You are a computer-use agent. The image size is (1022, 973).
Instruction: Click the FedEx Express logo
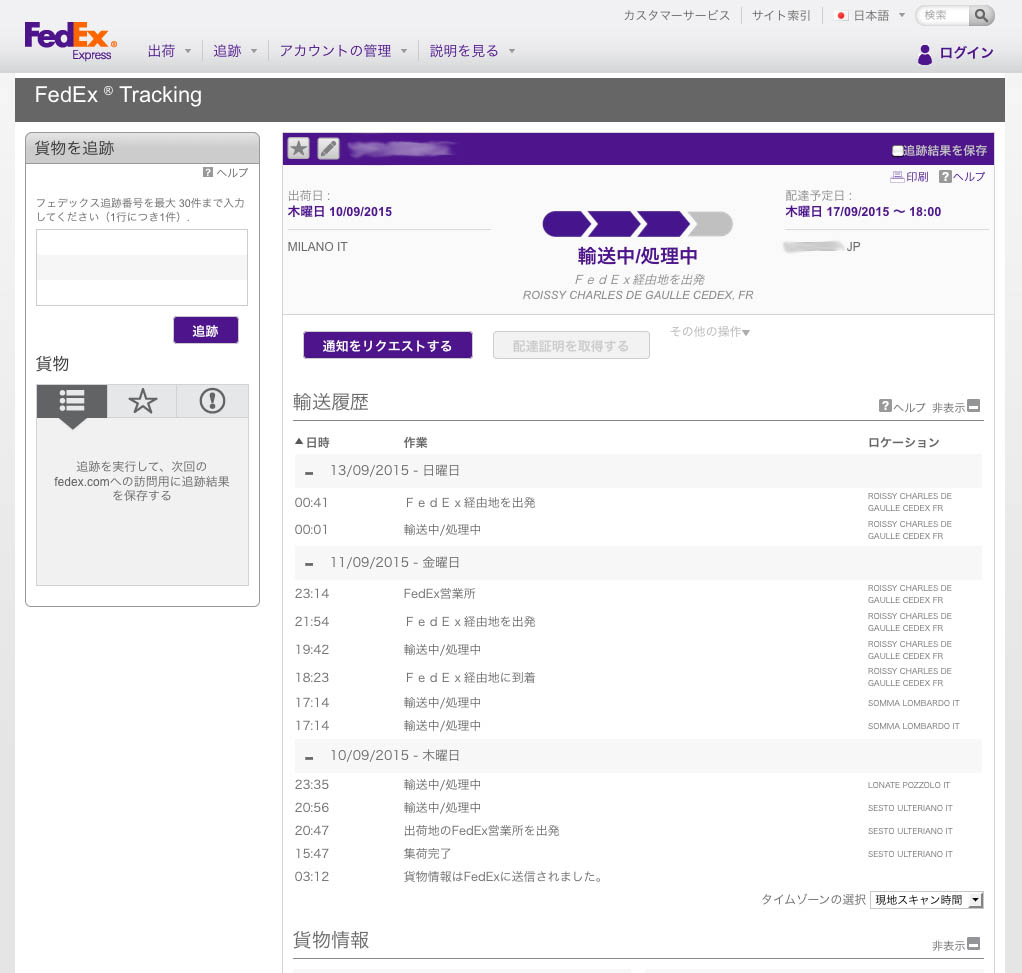point(70,41)
